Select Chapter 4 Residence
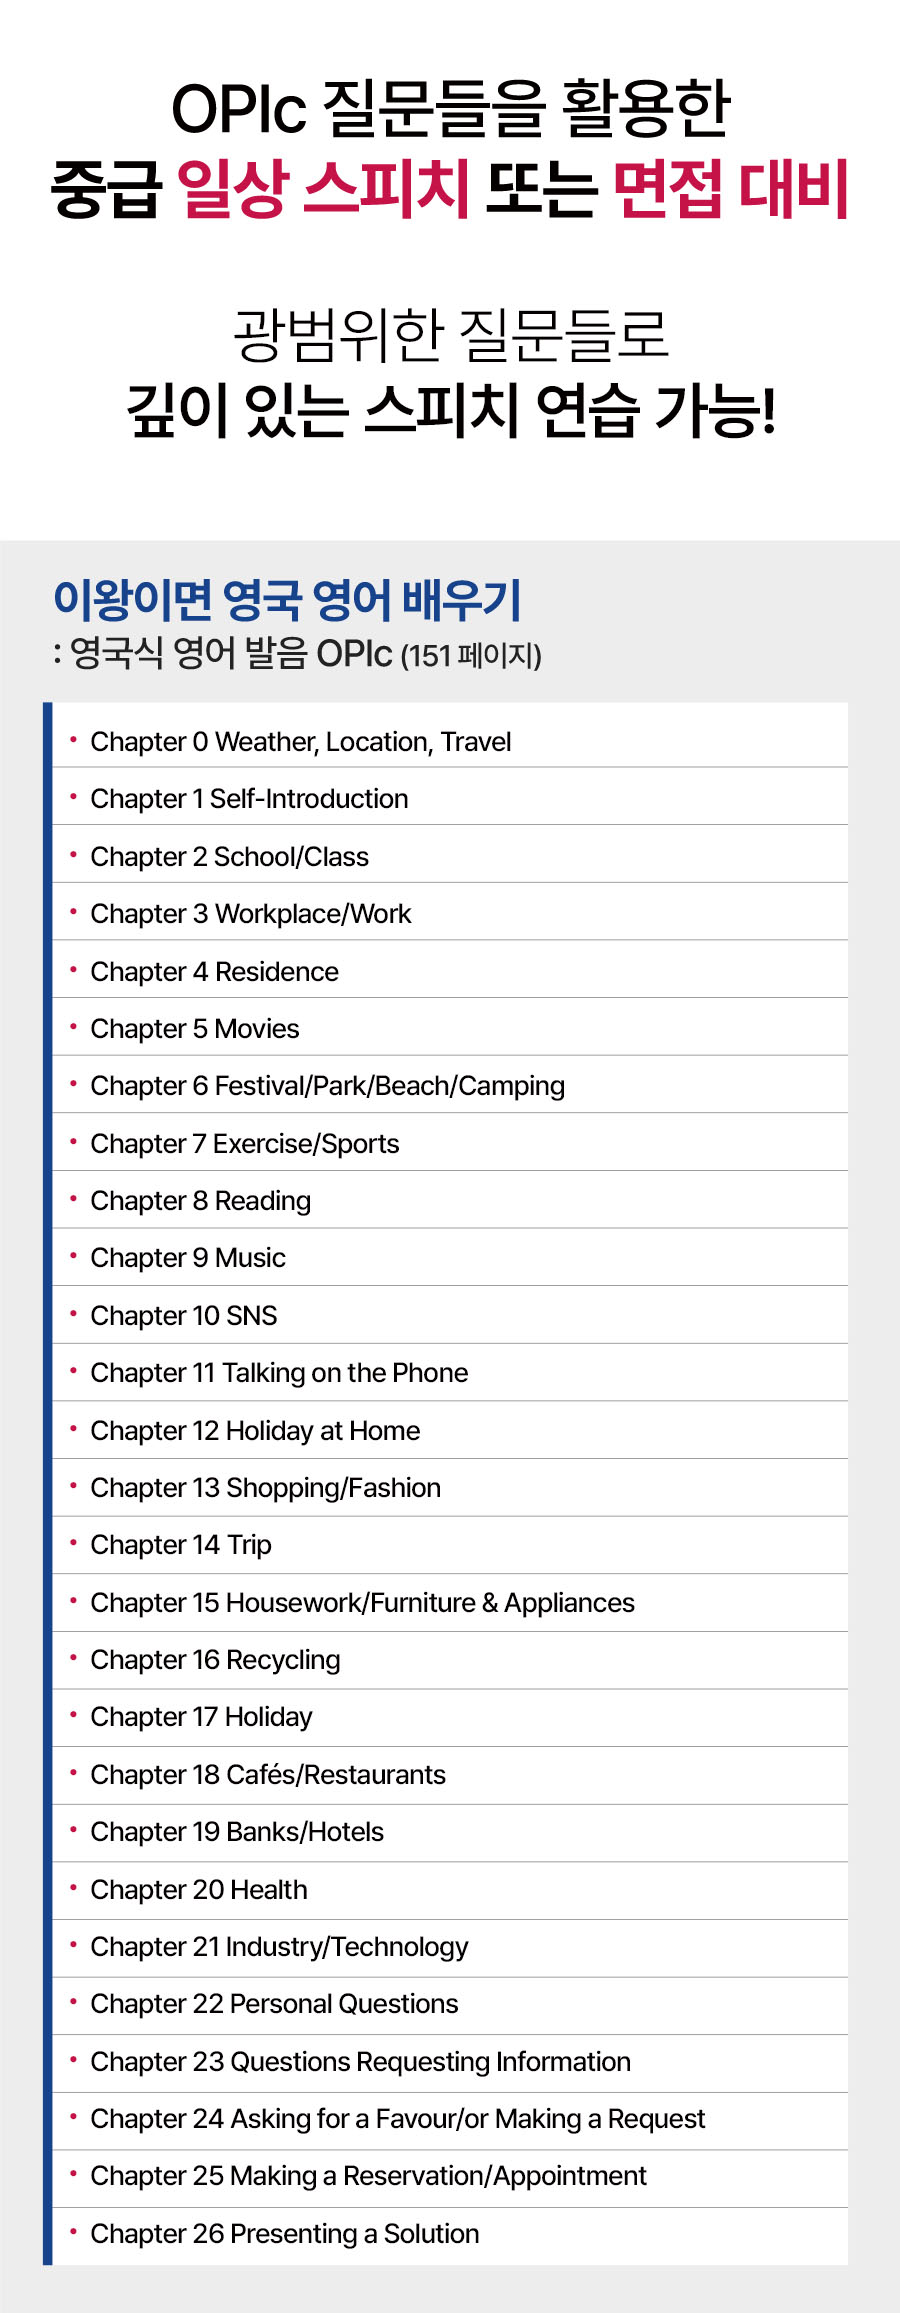The image size is (900, 2313). click(x=214, y=972)
